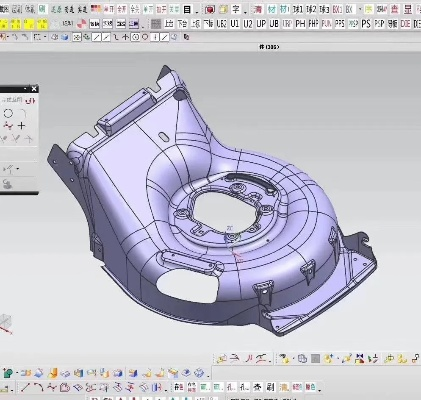The height and width of the screenshot is (400, 421).
Task: Click the 清 toolbar button
Action: click(x=258, y=10)
